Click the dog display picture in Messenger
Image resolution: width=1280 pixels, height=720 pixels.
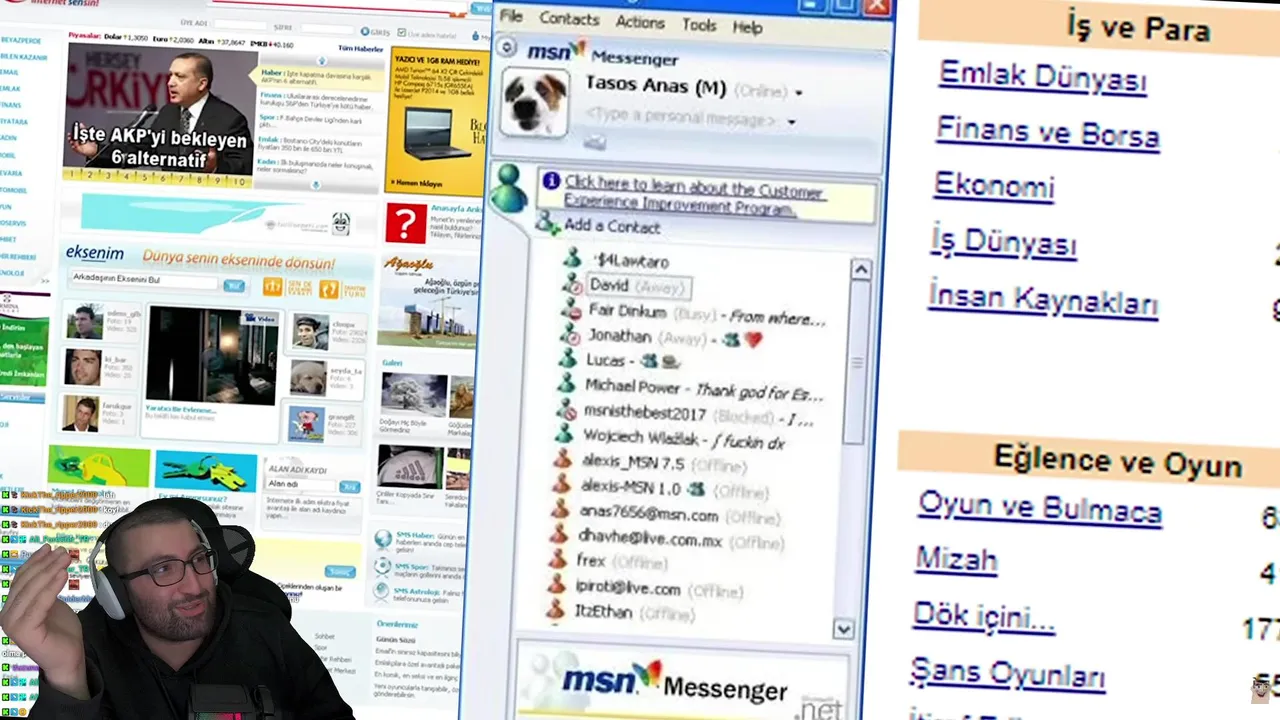[x=534, y=101]
